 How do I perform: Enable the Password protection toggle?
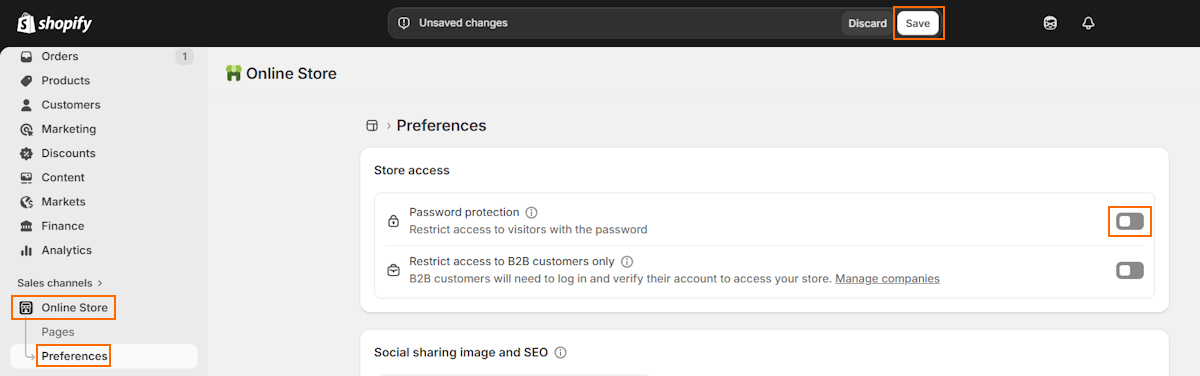click(x=1130, y=221)
